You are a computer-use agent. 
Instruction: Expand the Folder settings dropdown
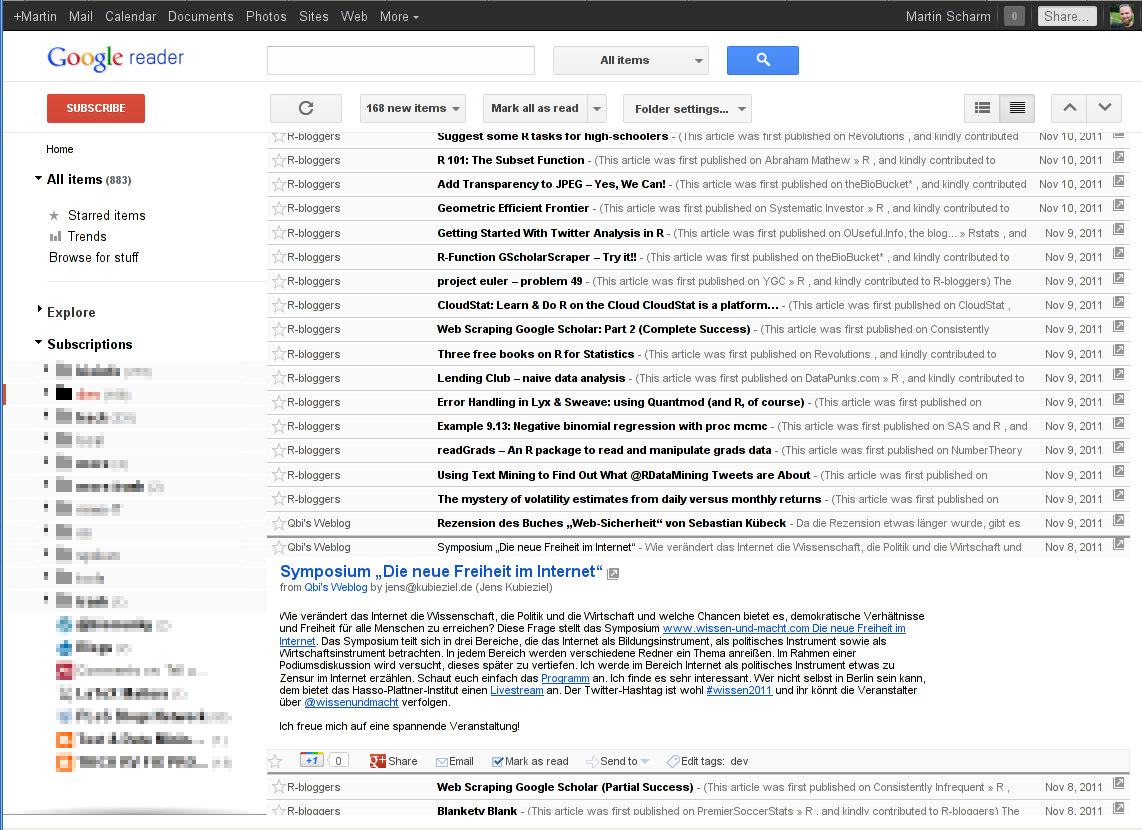tap(686, 108)
